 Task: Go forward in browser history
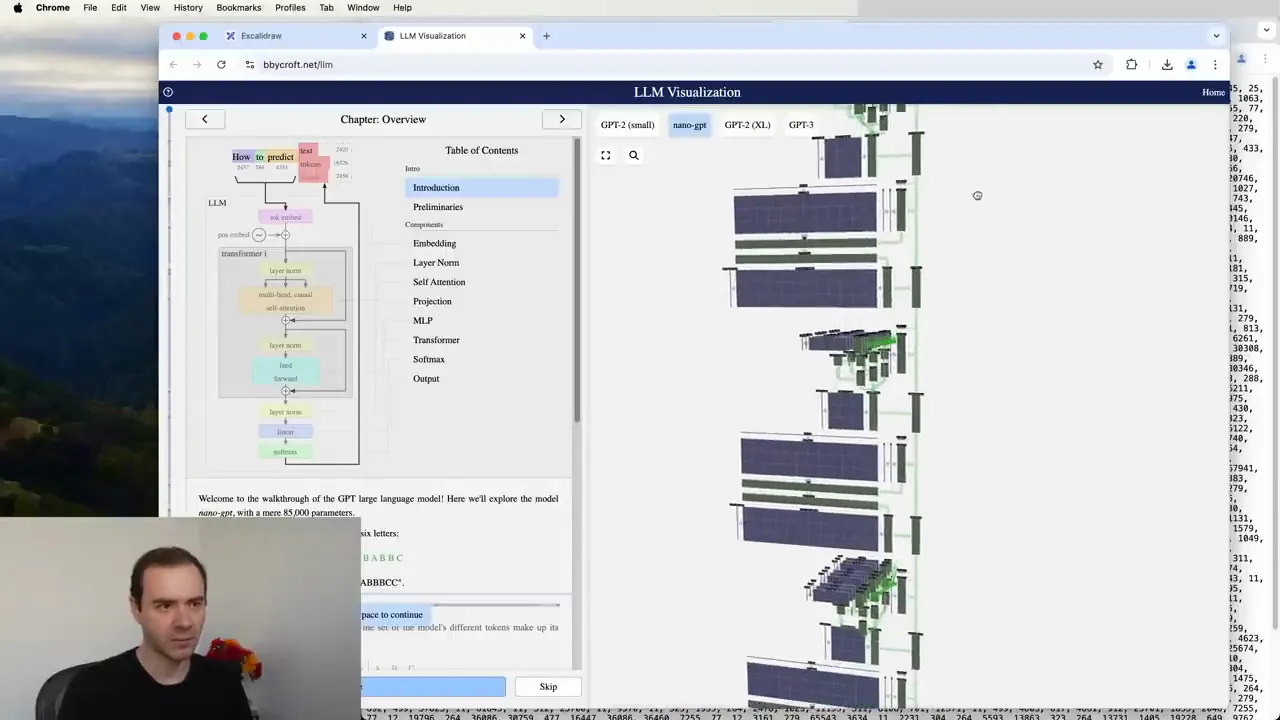[x=197, y=64]
